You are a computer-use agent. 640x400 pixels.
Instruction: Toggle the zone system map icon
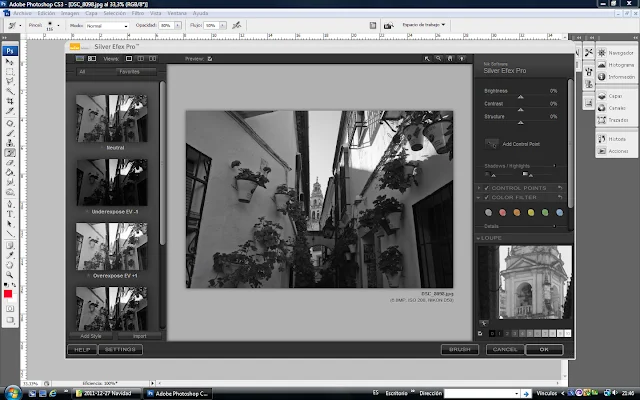pos(480,333)
